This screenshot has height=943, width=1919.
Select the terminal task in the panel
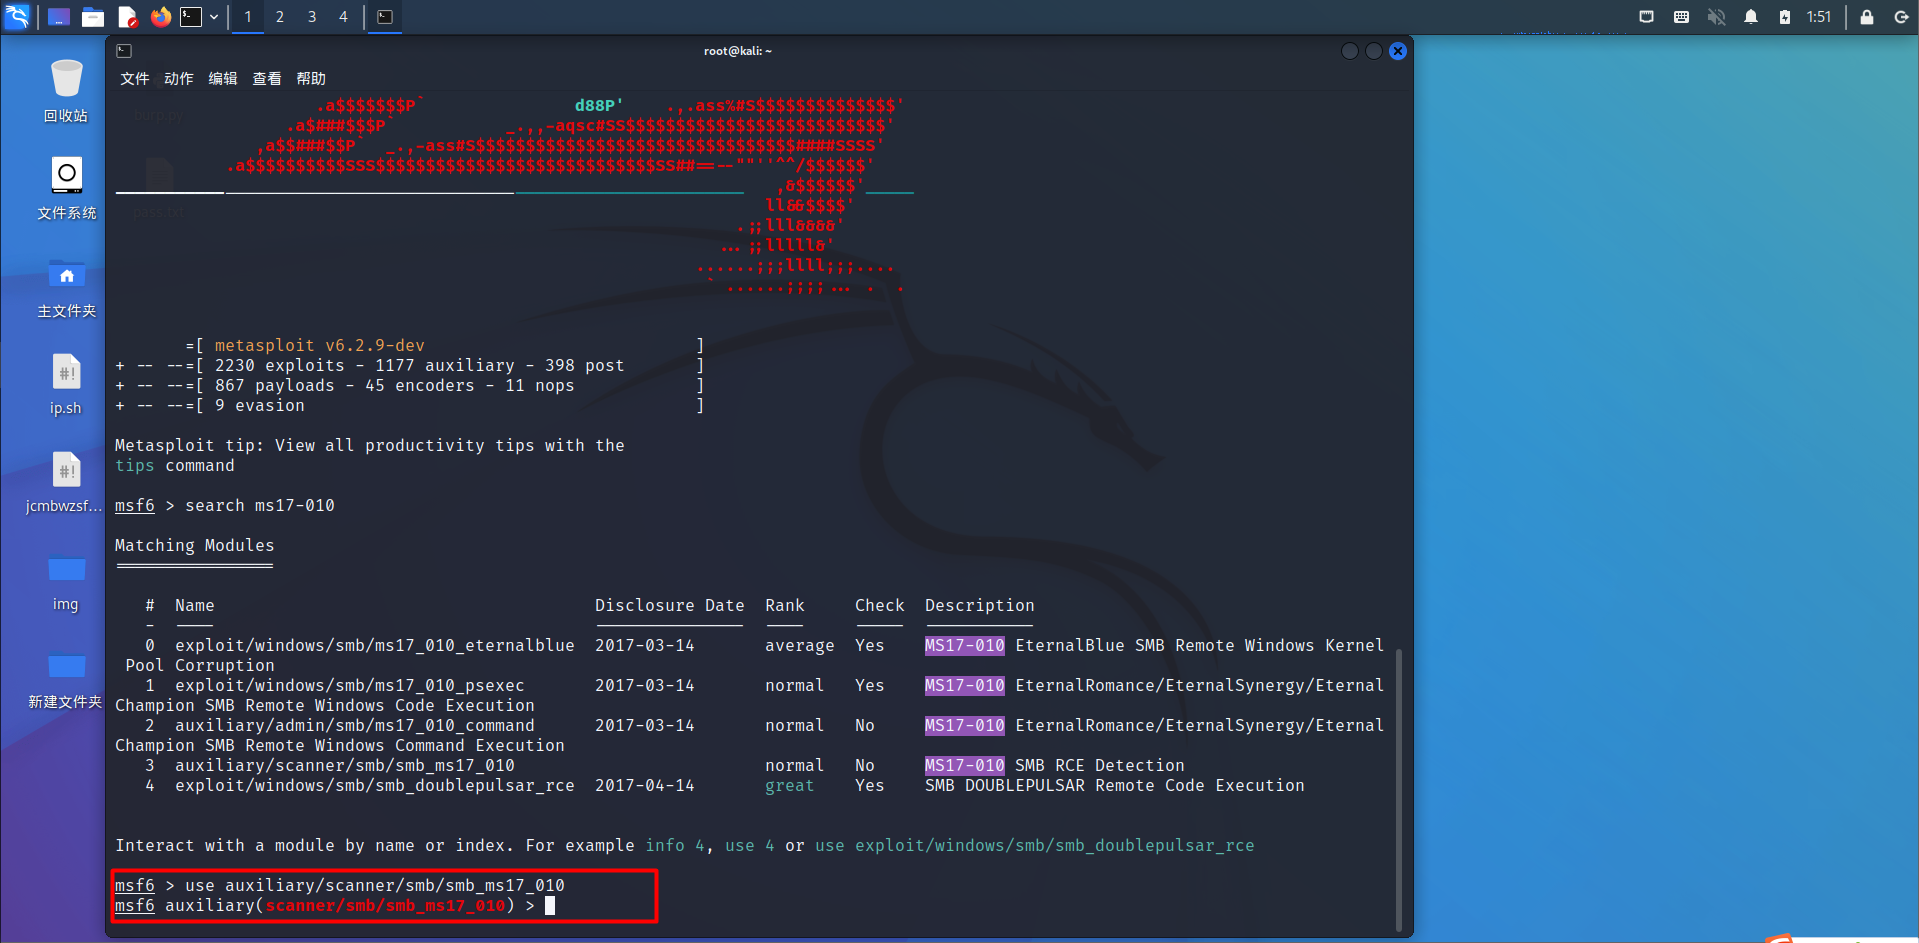coord(385,17)
